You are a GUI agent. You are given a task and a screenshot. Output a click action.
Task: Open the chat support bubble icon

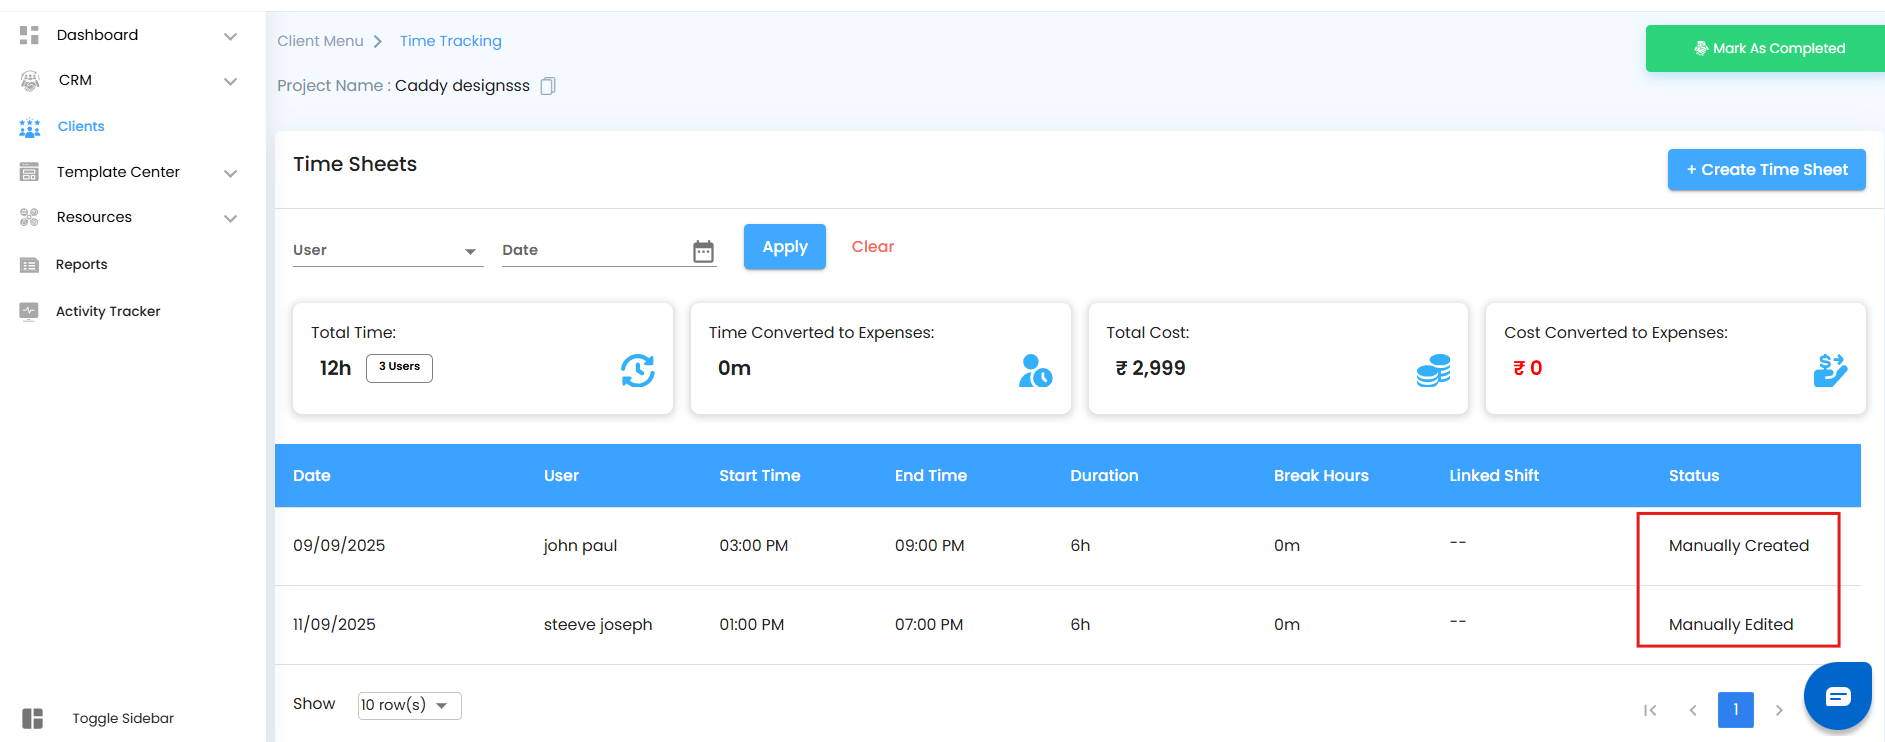pos(1837,697)
